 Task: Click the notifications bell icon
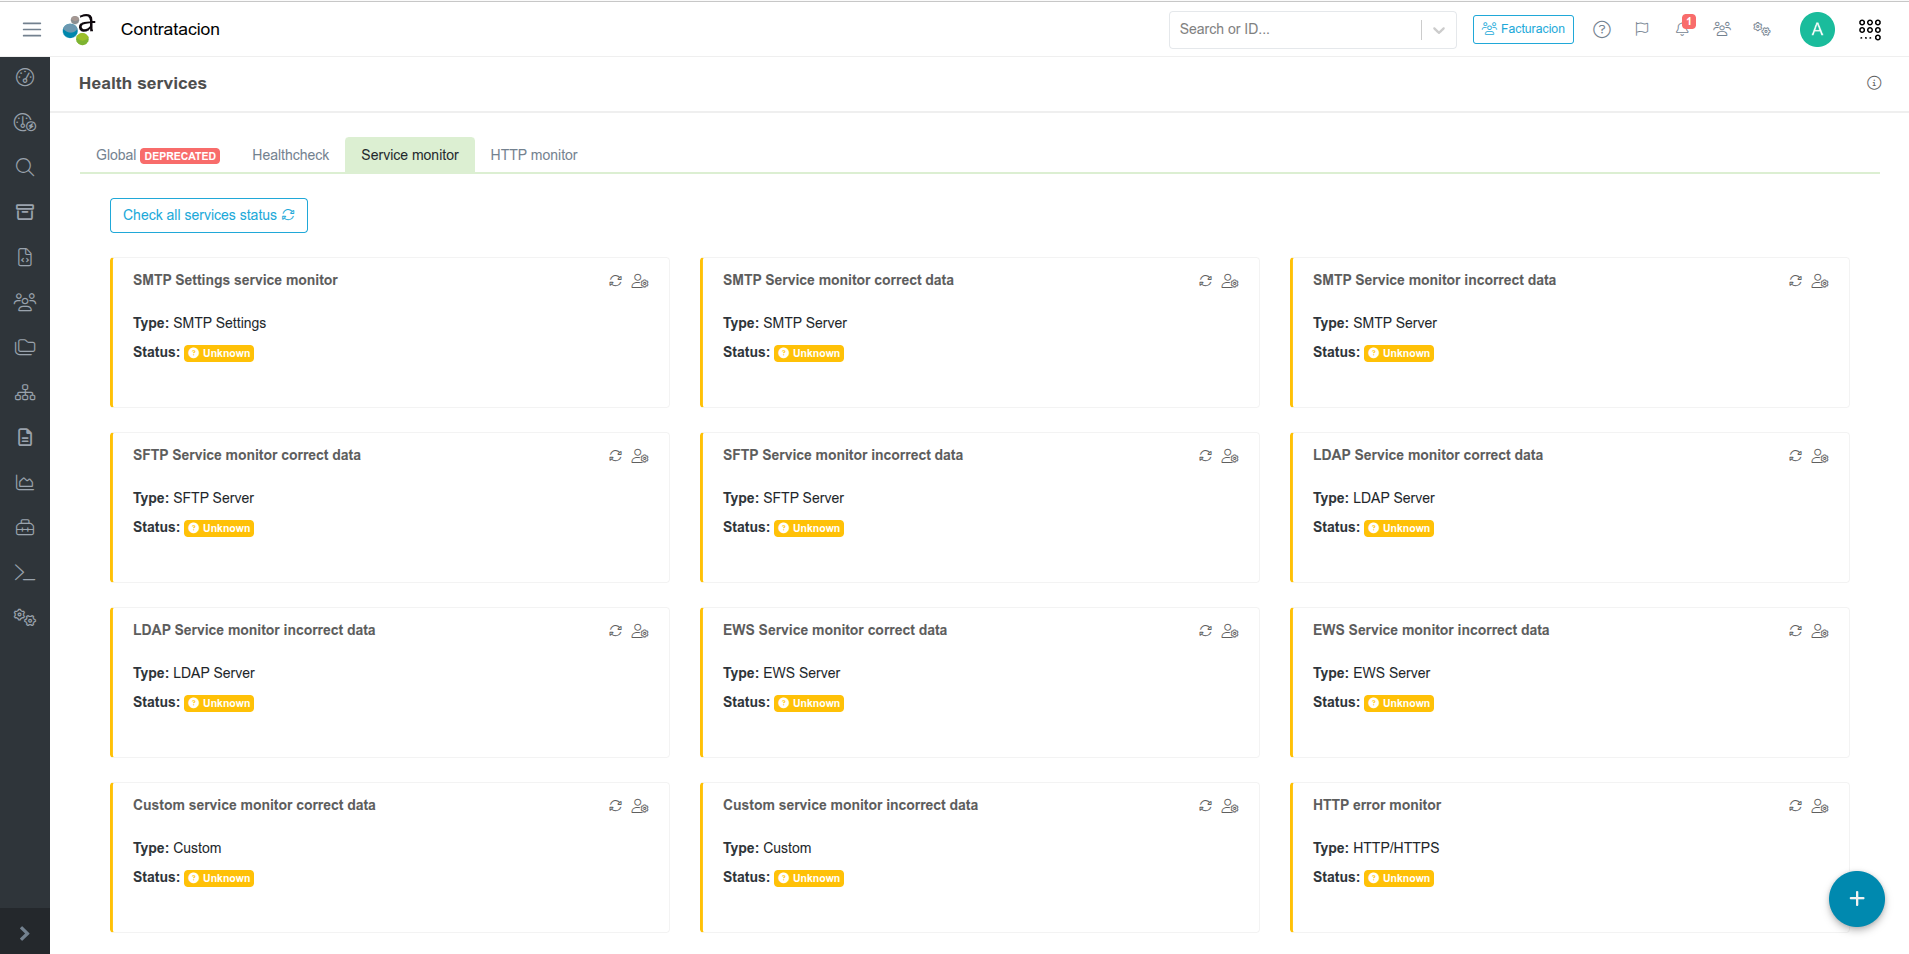pyautogui.click(x=1682, y=29)
